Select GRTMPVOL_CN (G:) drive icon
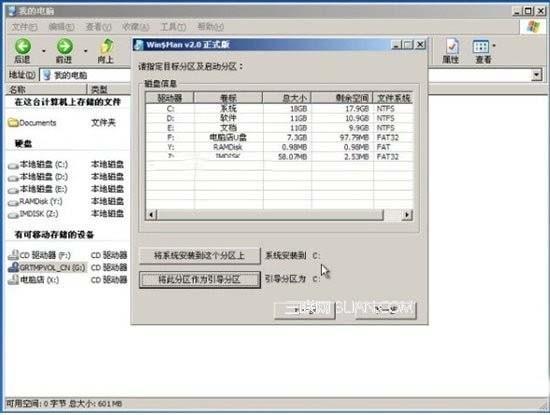The height and width of the screenshot is (415, 550). 13,267
